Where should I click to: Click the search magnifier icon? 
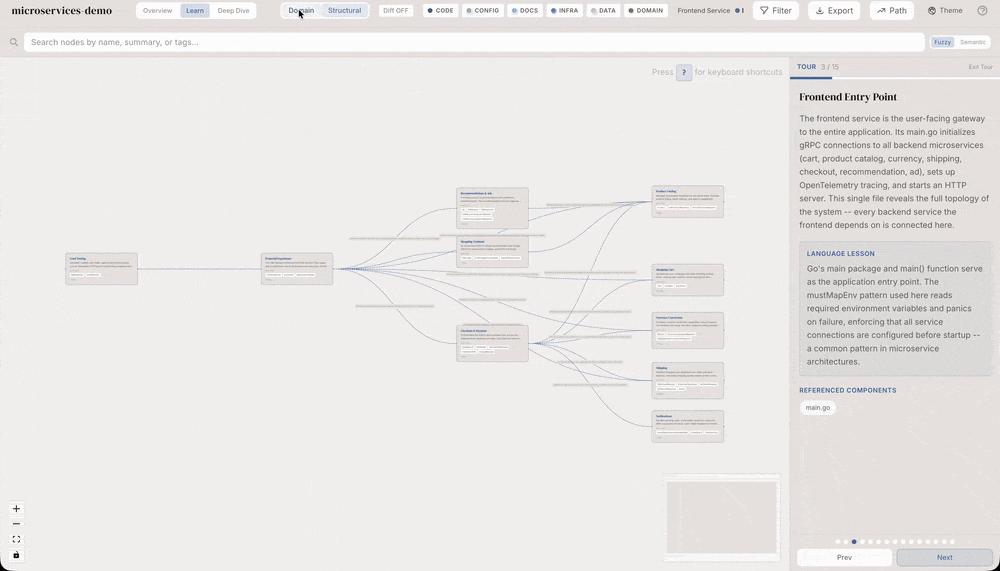click(x=13, y=42)
